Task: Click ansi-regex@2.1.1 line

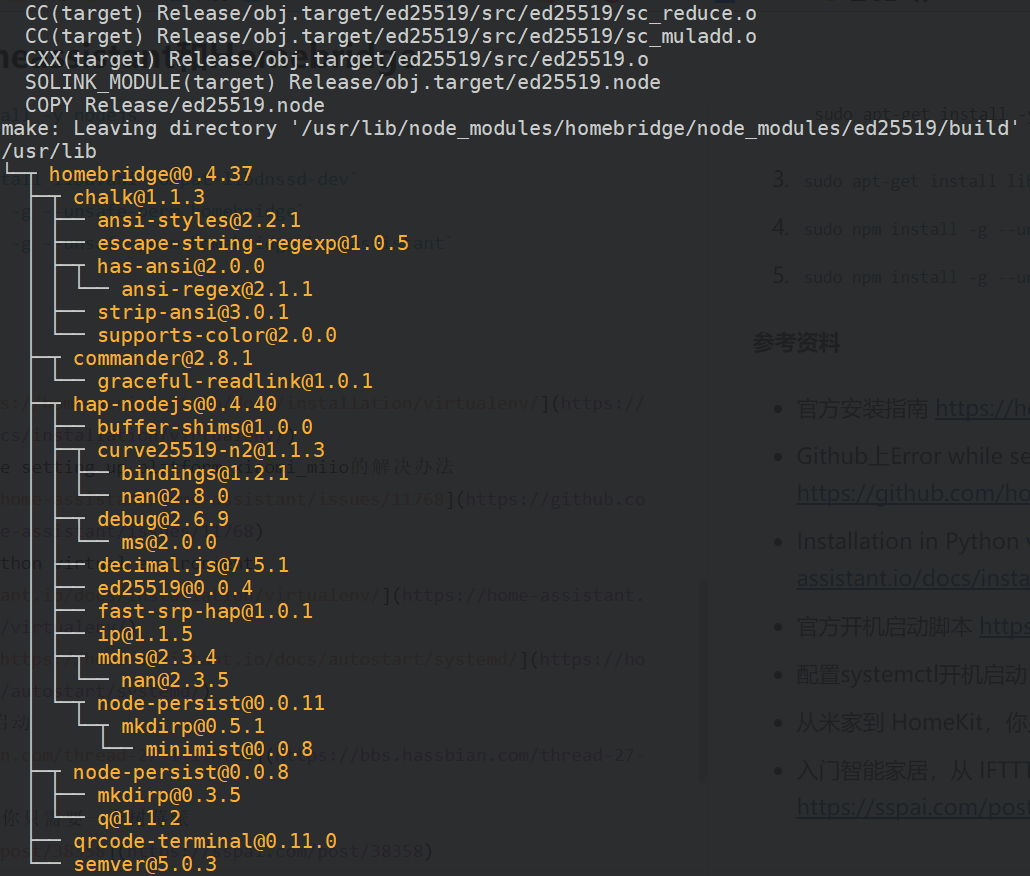Action: [x=217, y=289]
